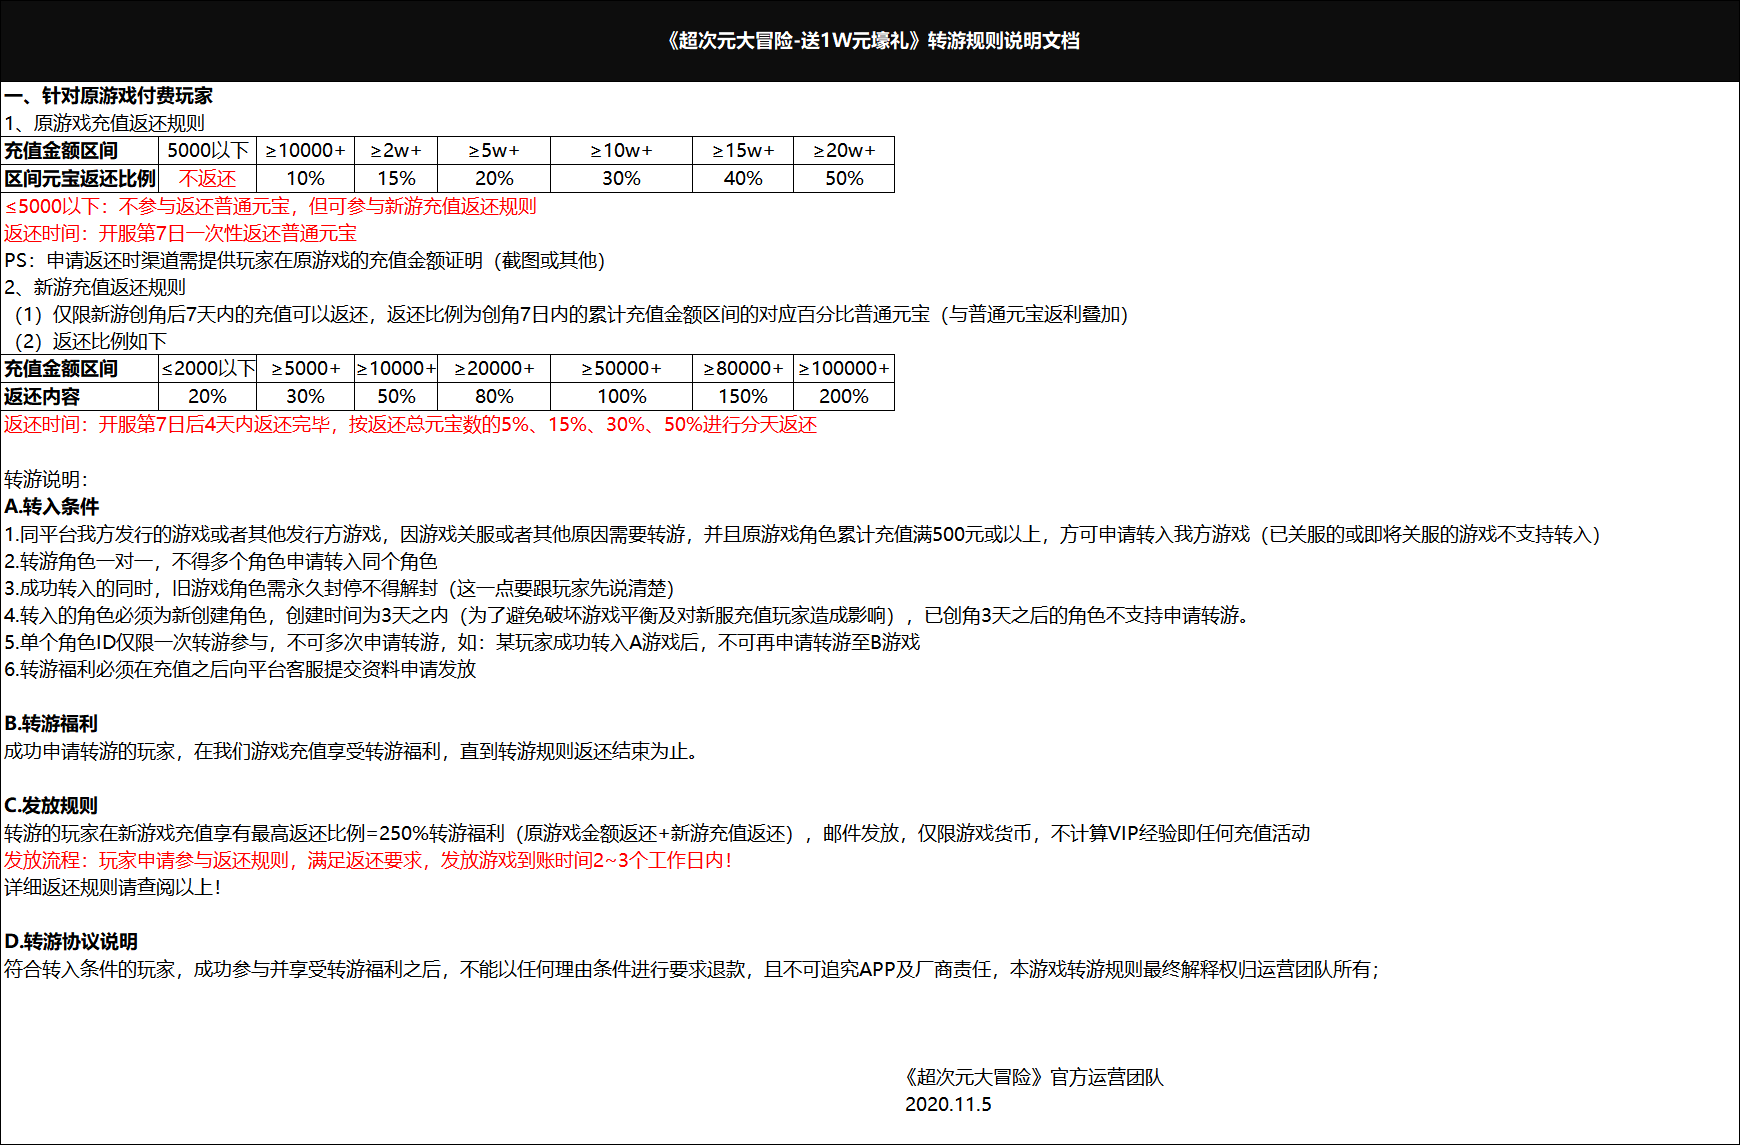Click cell ≥5w+ in first table
Screen dimensions: 1740x1145
(x=494, y=150)
